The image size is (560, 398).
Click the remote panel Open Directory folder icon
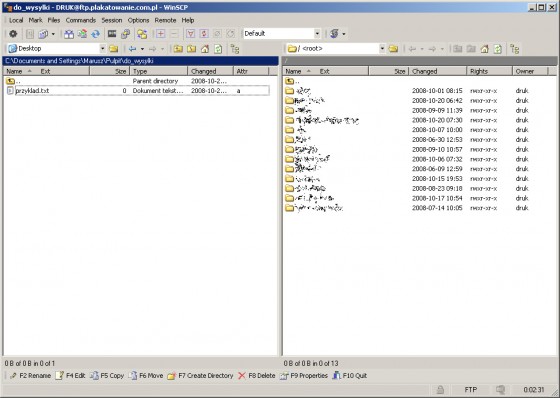point(393,49)
